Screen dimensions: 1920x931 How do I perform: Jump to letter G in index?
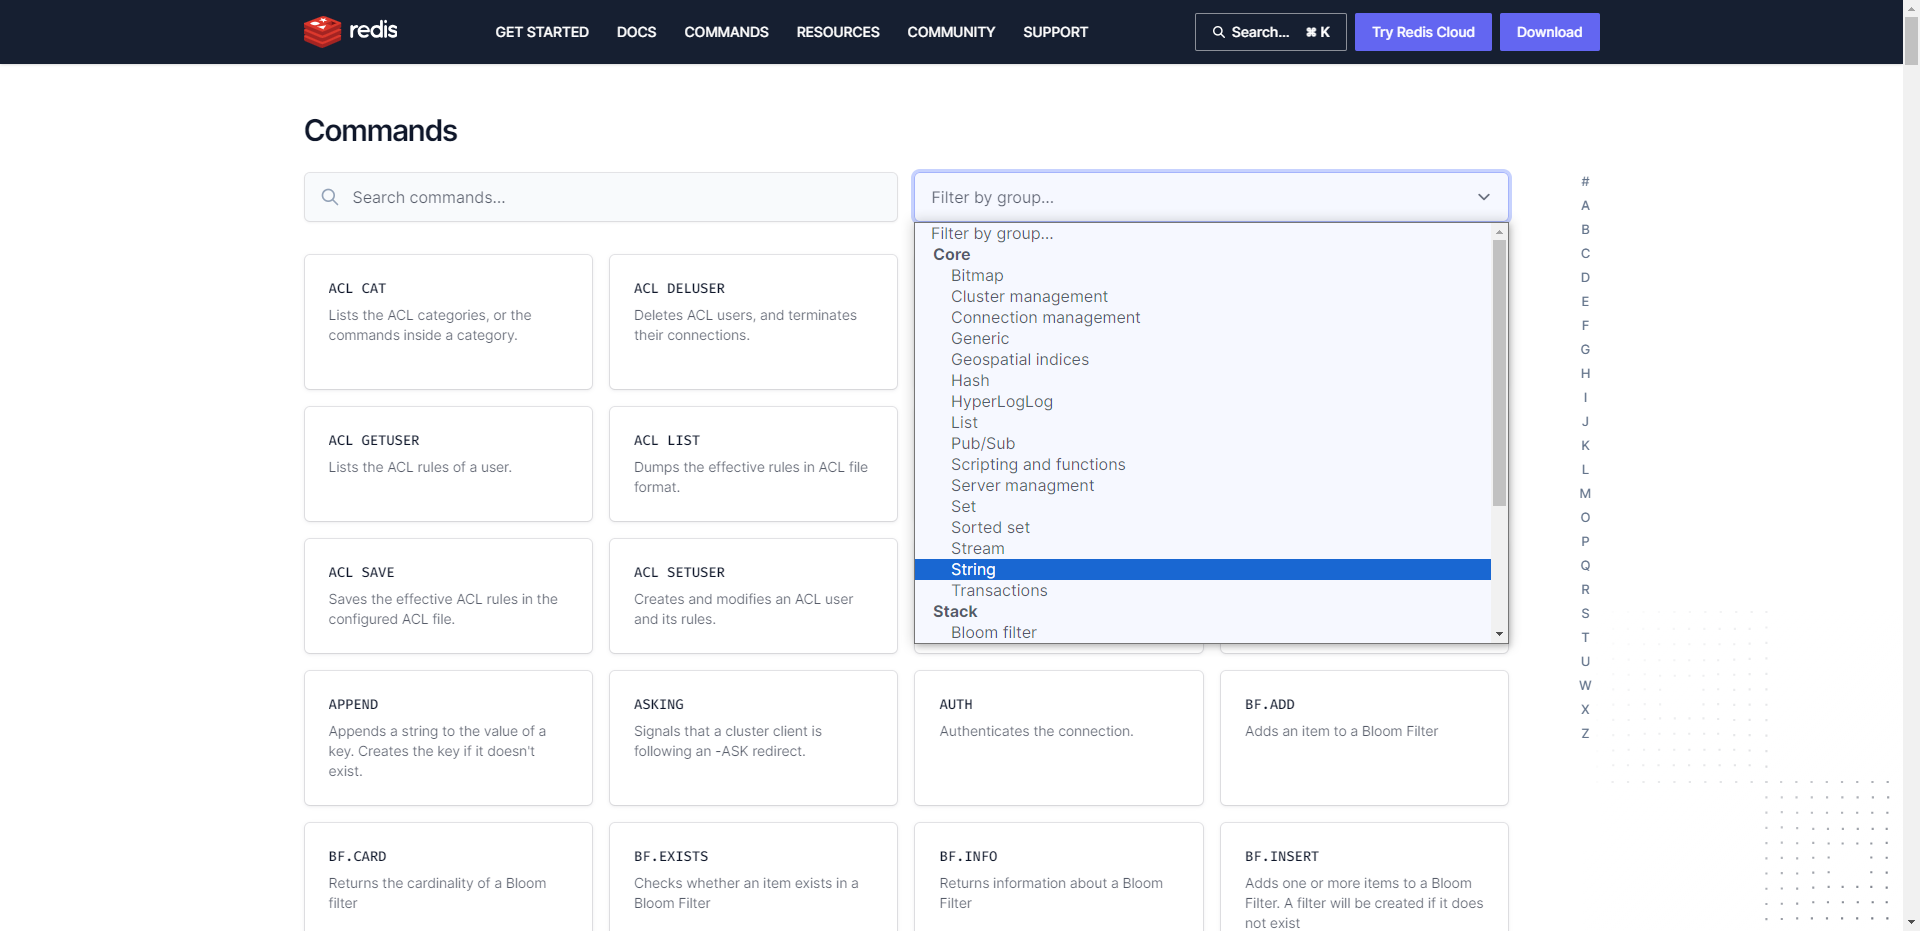coord(1585,349)
